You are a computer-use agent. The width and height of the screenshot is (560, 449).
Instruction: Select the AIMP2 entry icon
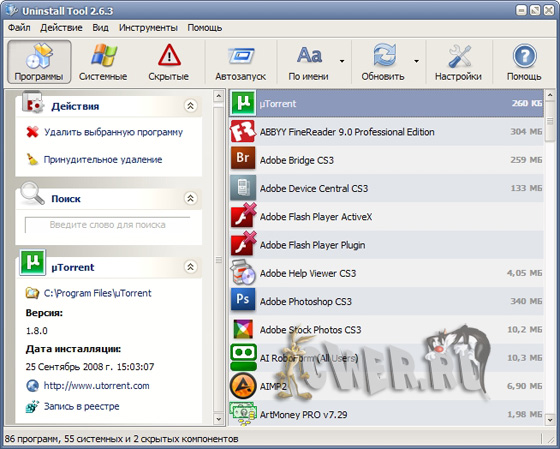pyautogui.click(x=243, y=386)
